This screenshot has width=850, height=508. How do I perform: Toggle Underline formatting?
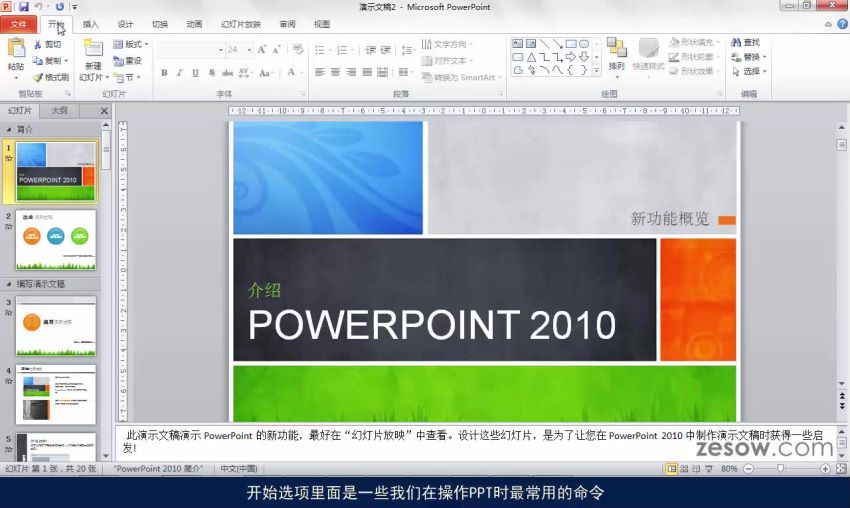click(x=195, y=73)
